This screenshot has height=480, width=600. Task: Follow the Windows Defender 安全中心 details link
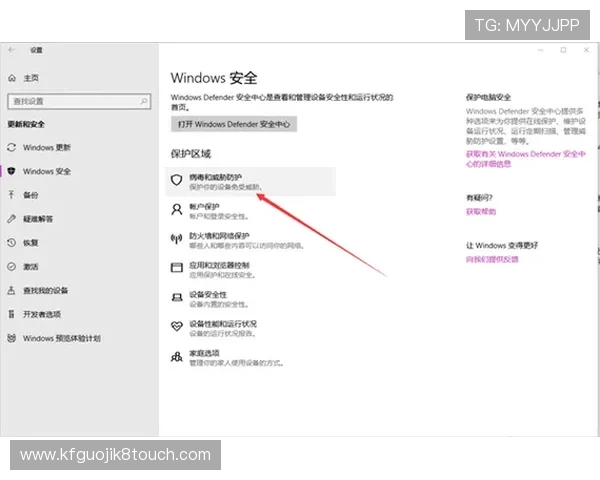pyautogui.click(x=526, y=159)
